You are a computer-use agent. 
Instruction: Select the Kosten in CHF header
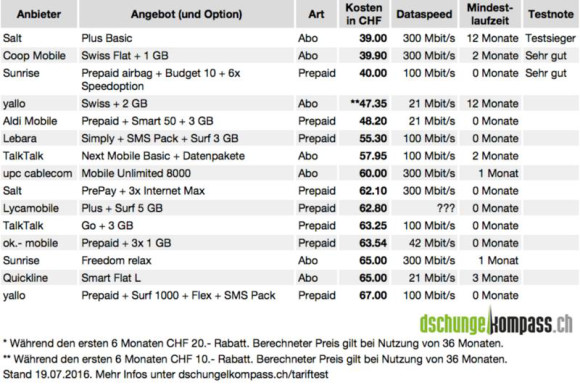364,14
